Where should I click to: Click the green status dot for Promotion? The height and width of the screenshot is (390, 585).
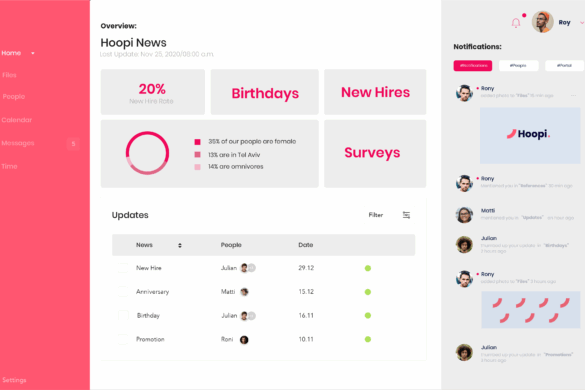pos(368,339)
